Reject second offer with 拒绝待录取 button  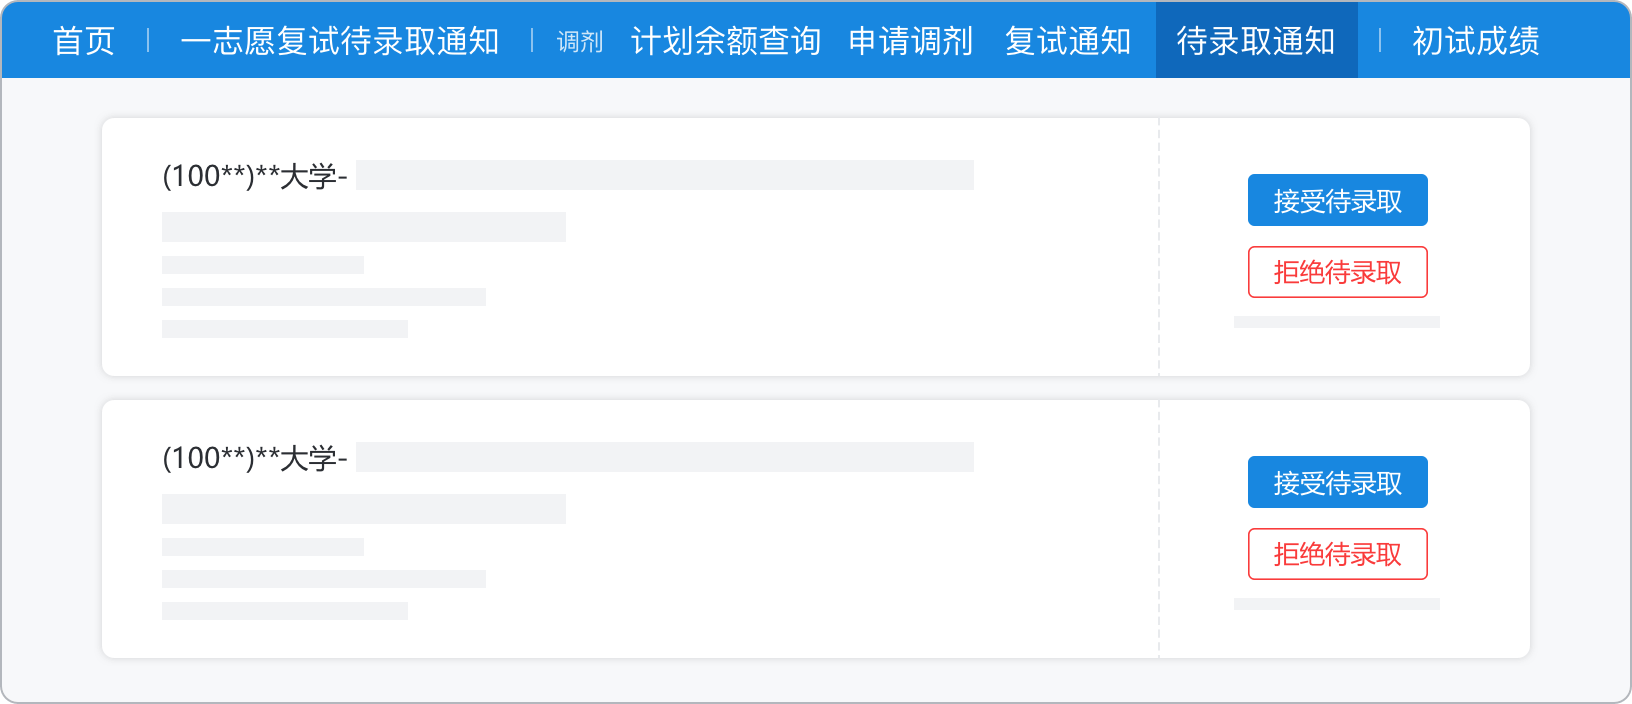[x=1338, y=554]
